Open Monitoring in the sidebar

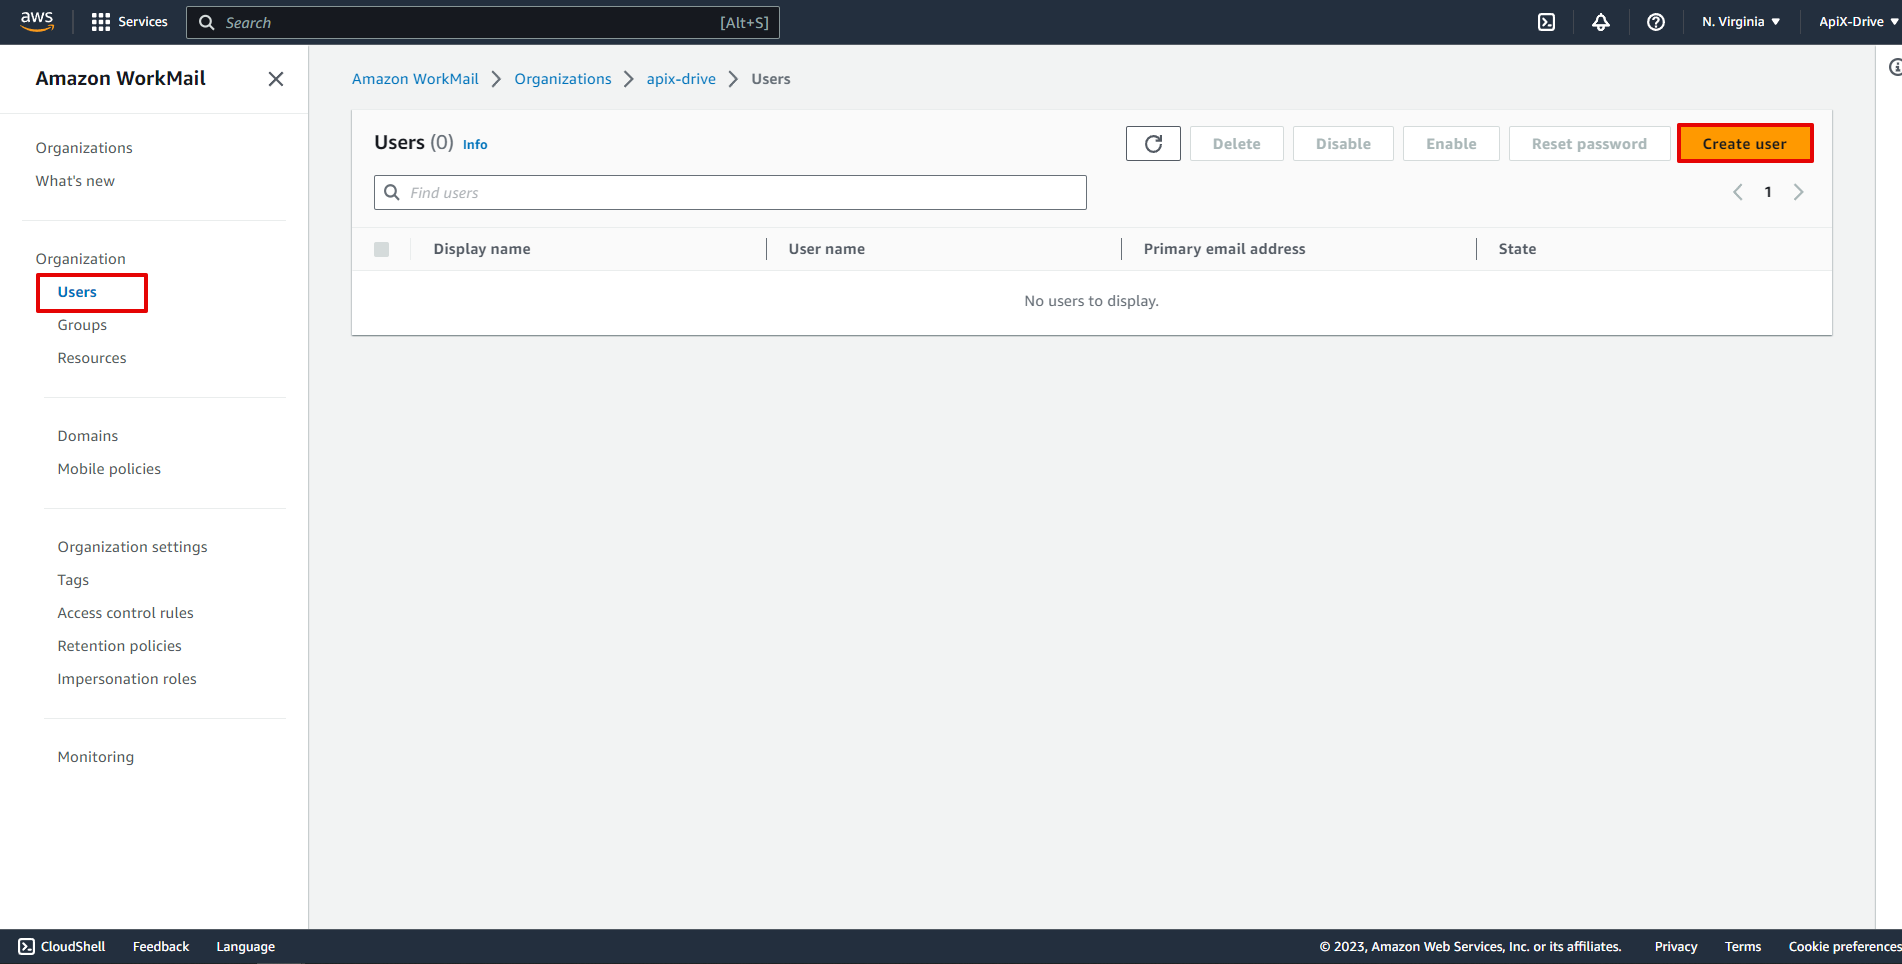pos(95,757)
